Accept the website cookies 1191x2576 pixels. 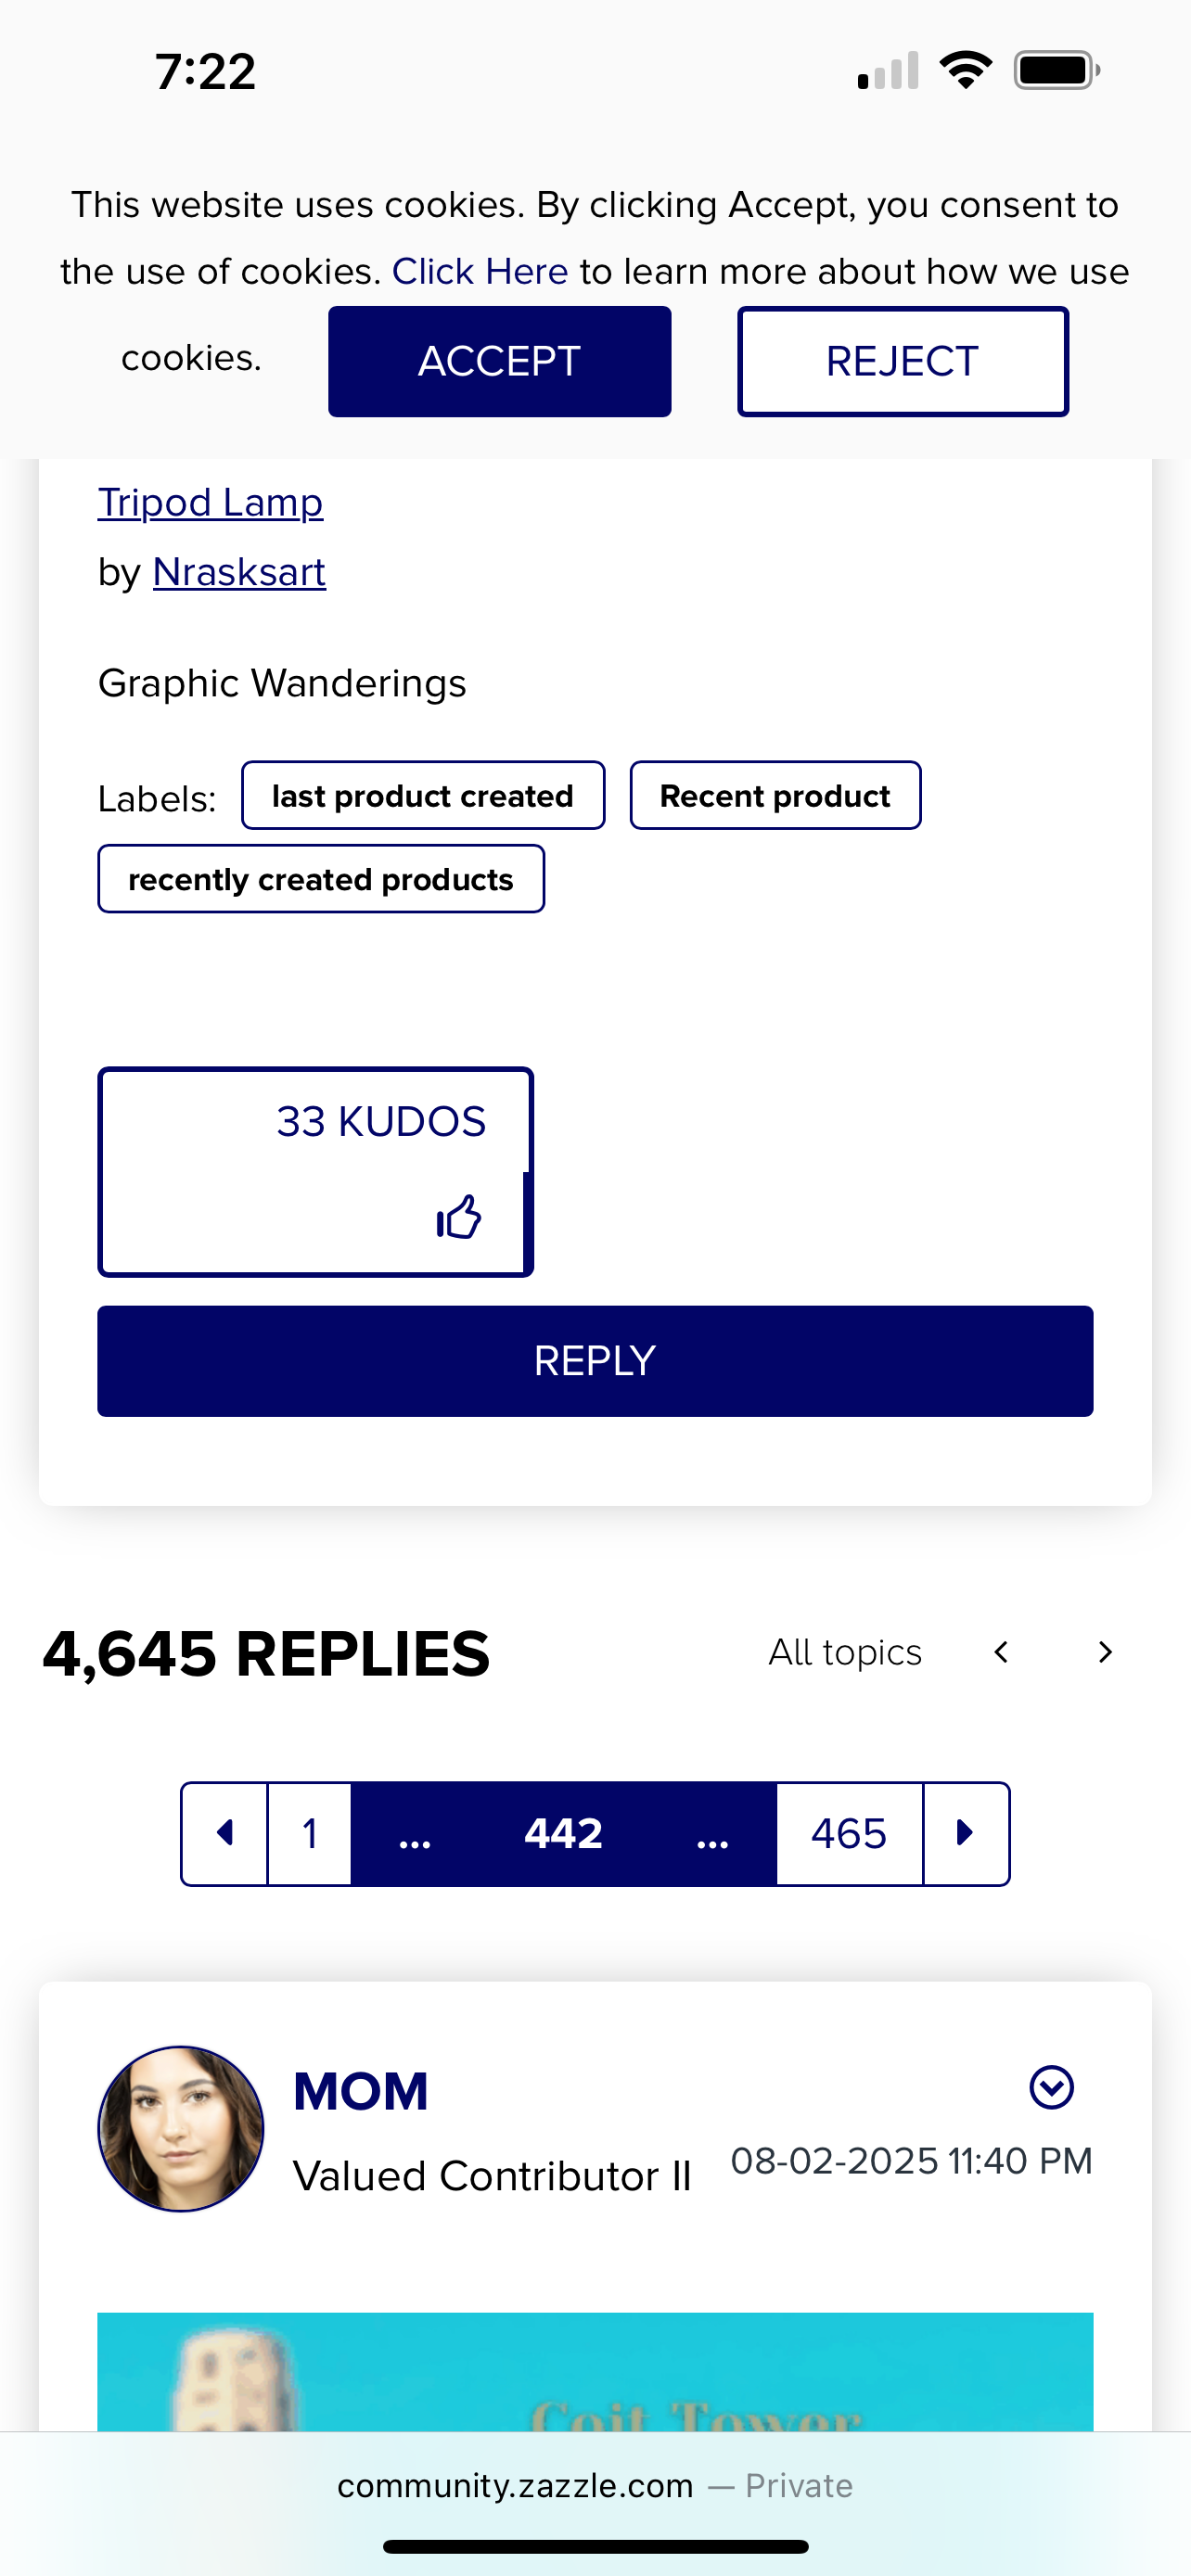[x=499, y=361]
